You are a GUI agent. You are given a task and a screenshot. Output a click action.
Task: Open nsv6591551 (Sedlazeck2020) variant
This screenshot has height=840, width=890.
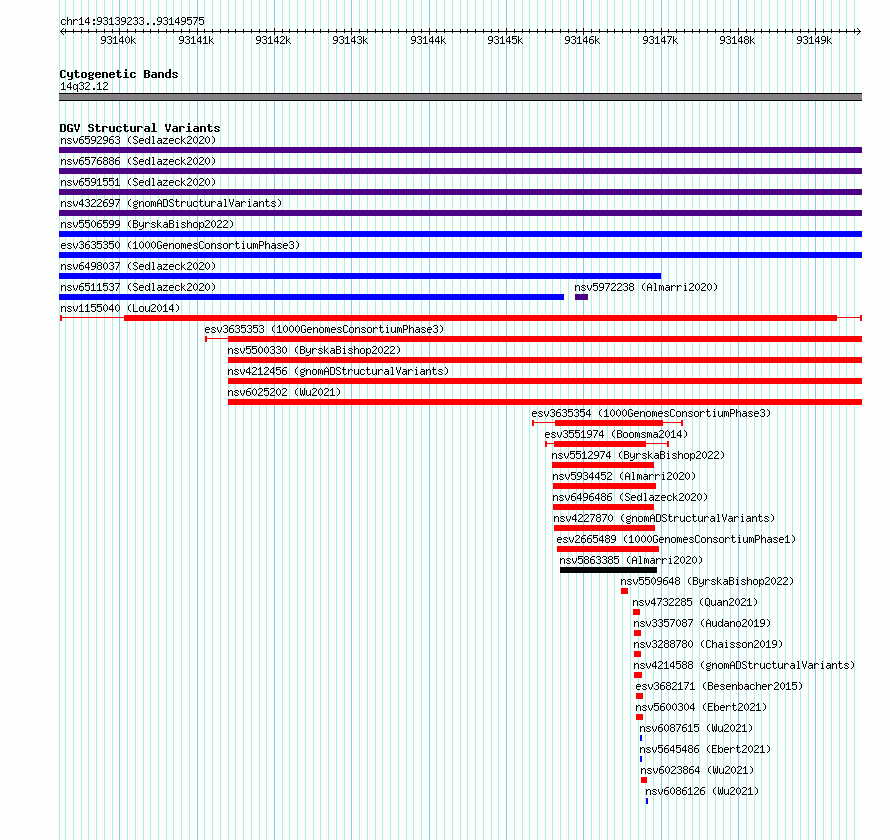tap(138, 182)
